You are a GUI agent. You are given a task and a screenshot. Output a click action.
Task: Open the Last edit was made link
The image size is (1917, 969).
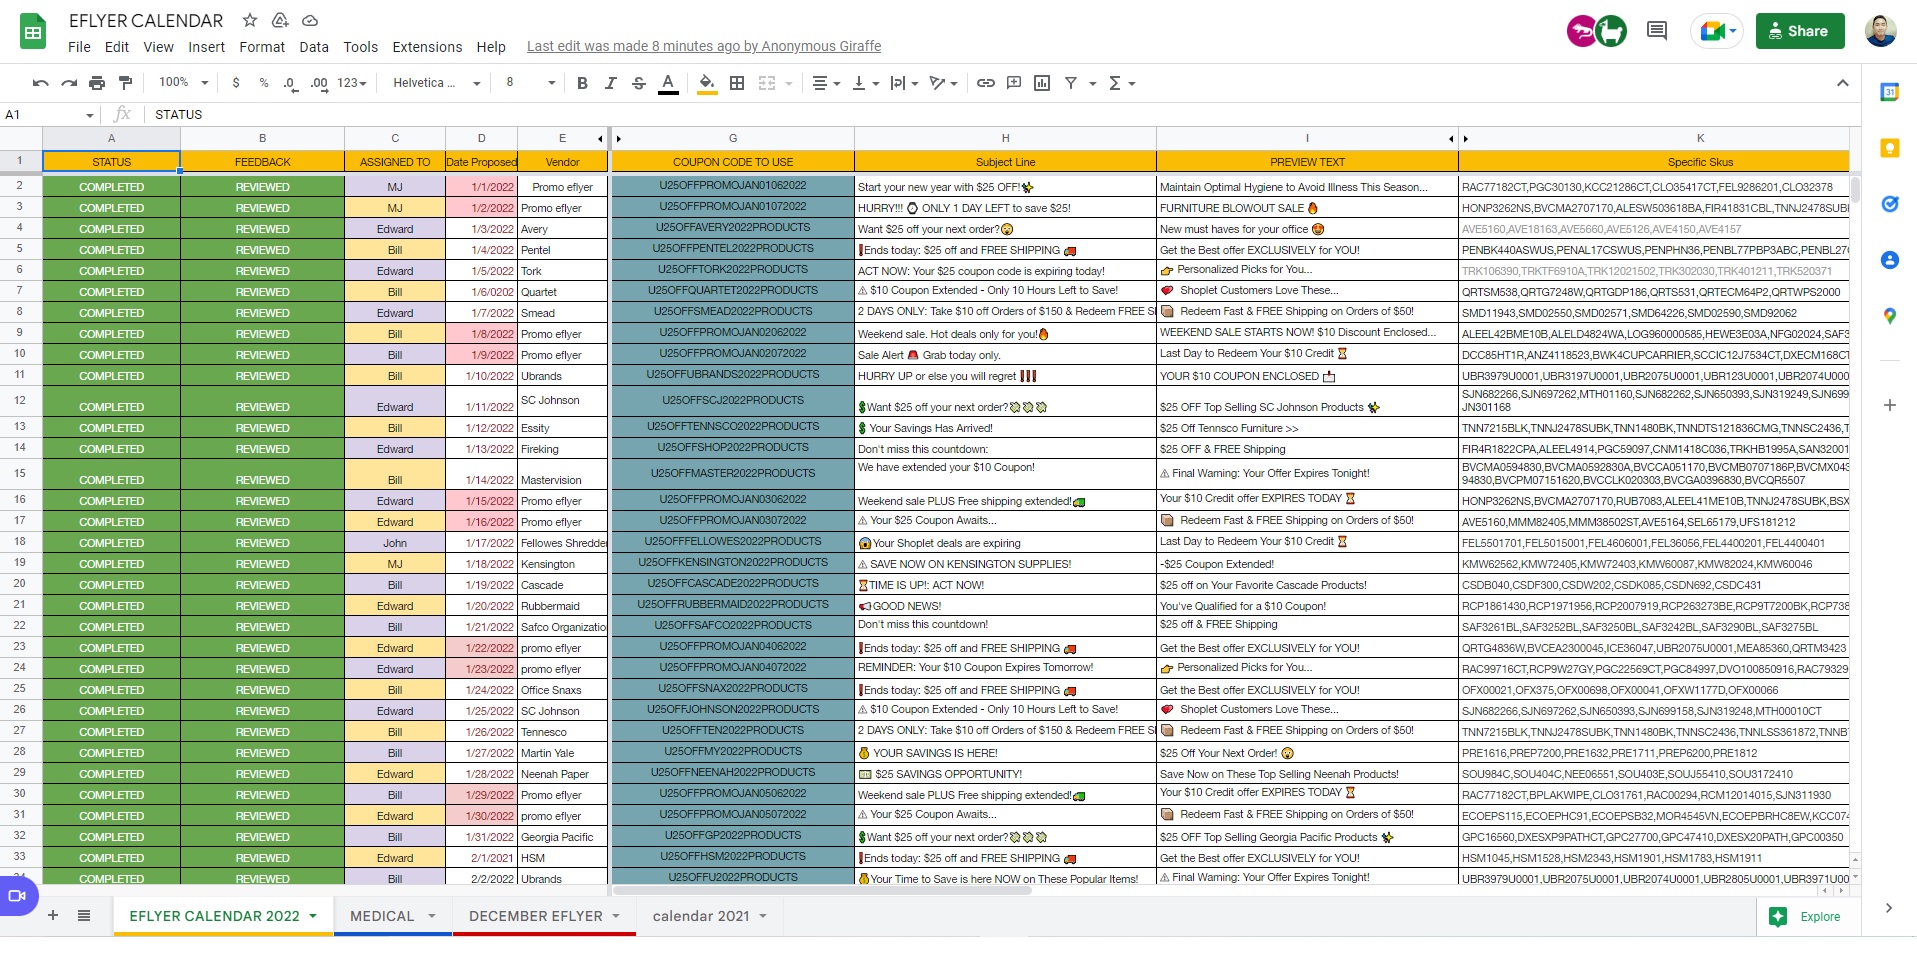click(704, 46)
